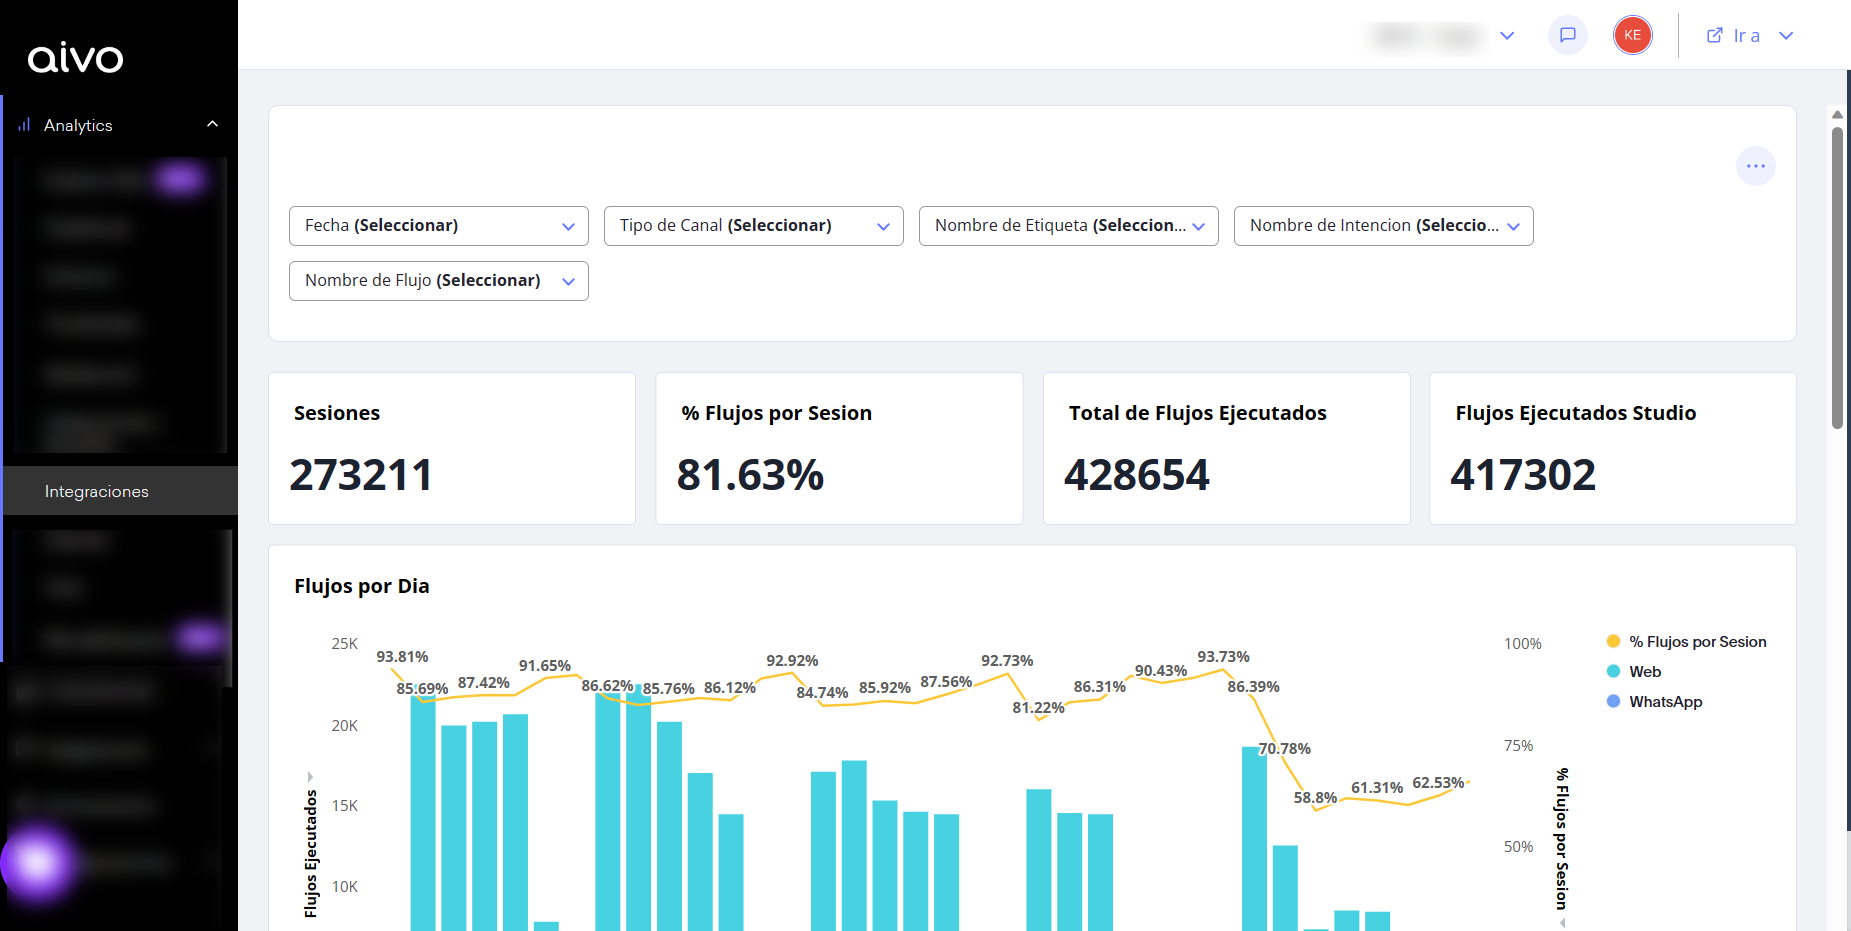Viewport: 1851px width, 931px height.
Task: Expand the Nombre de Flujo dropdown
Action: point(438,281)
